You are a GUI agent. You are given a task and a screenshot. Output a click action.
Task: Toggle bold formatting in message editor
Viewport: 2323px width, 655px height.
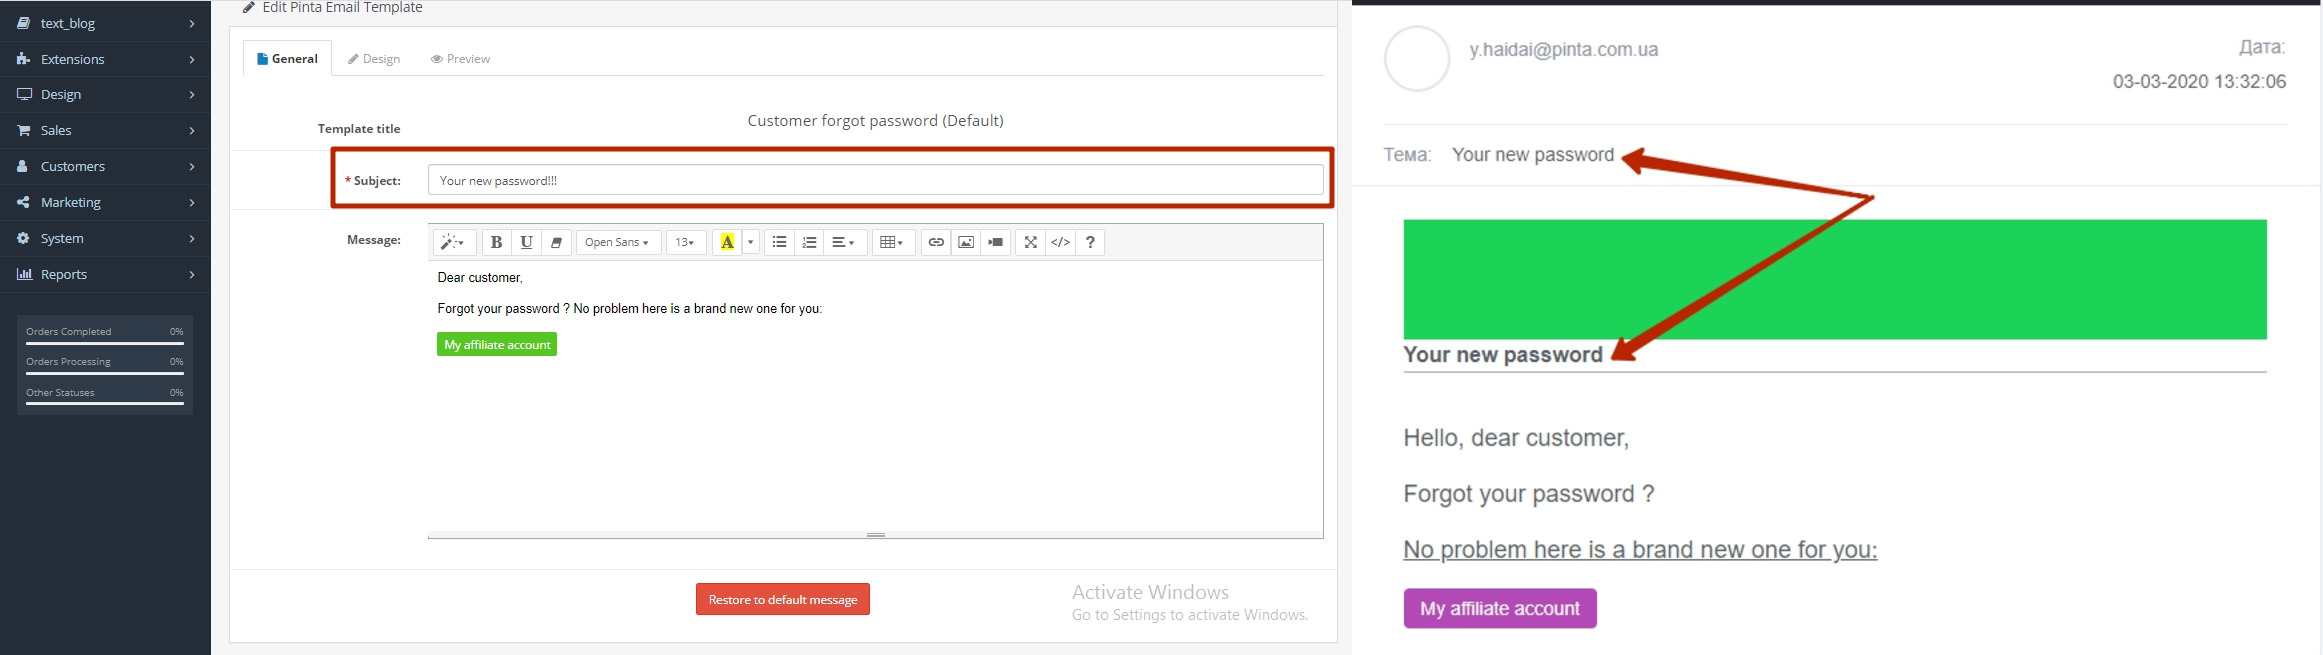tap(496, 242)
